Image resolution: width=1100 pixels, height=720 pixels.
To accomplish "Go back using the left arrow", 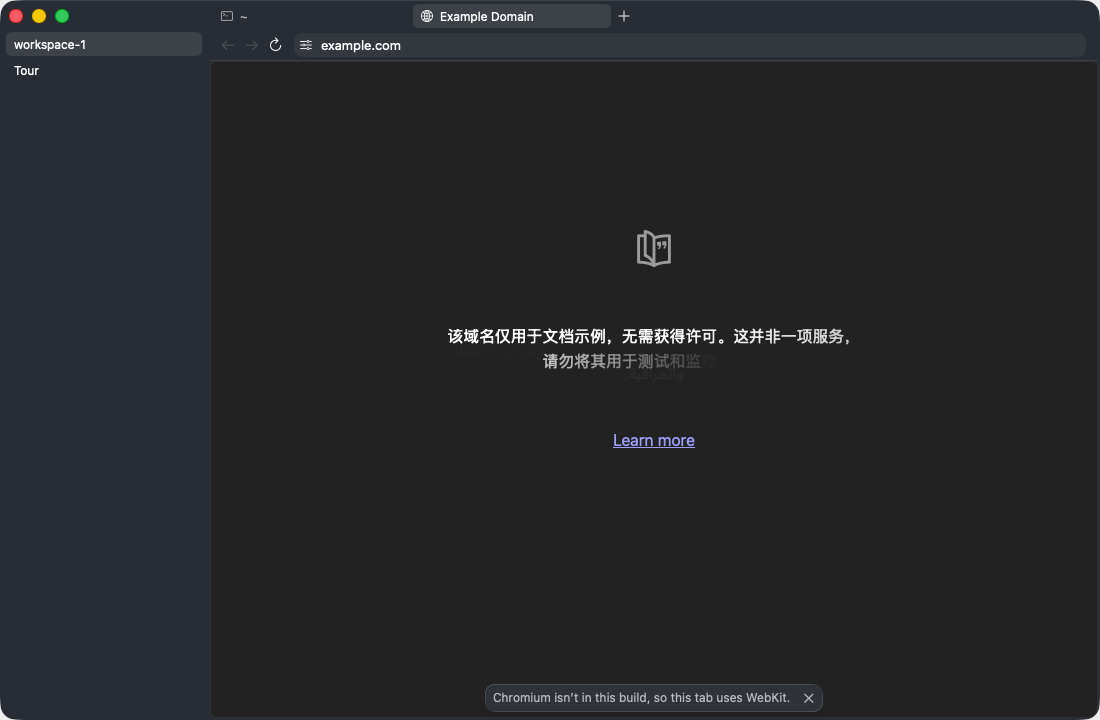I will click(227, 45).
